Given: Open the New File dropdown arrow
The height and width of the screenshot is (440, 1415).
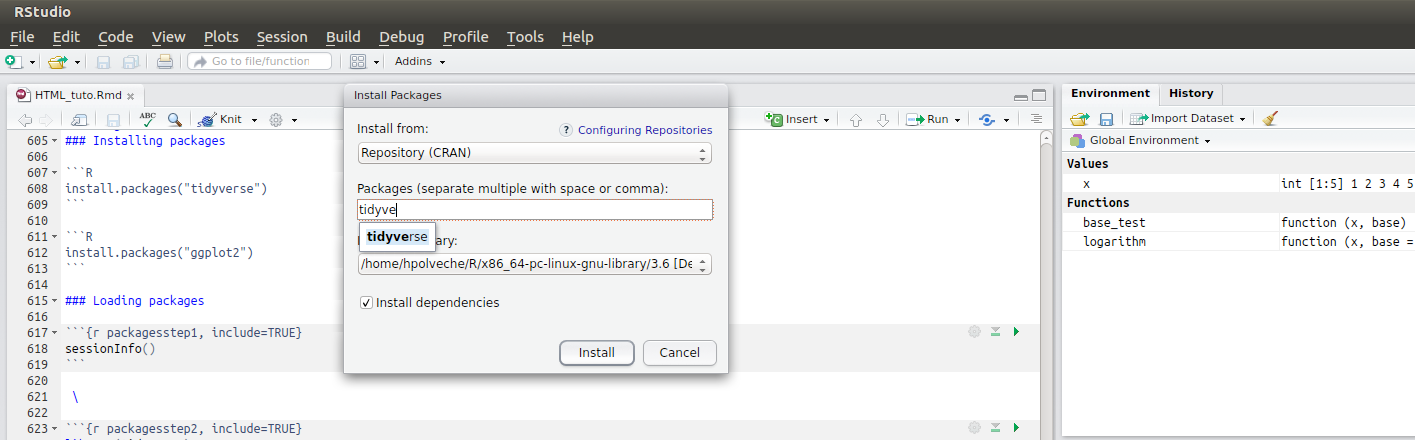Looking at the screenshot, I should (32, 62).
